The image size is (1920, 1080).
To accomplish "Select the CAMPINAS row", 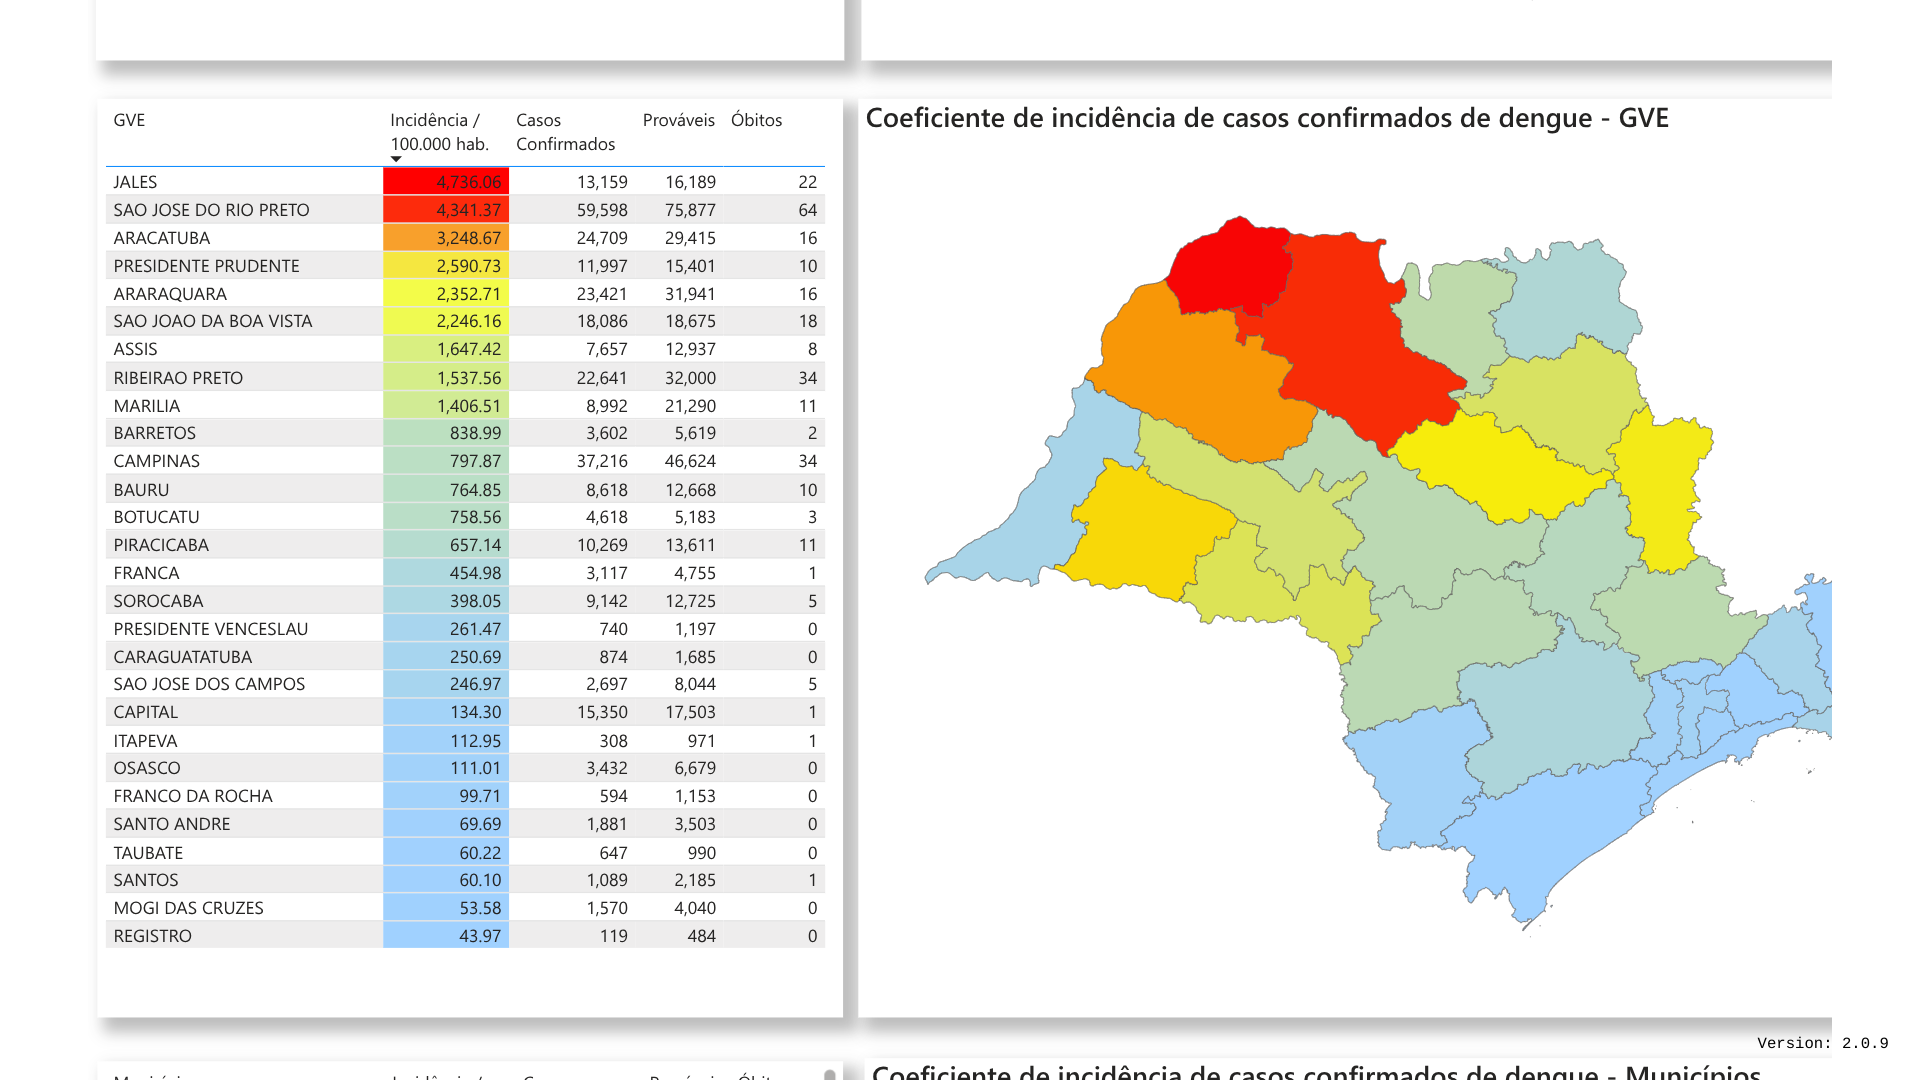I will 156,461.
